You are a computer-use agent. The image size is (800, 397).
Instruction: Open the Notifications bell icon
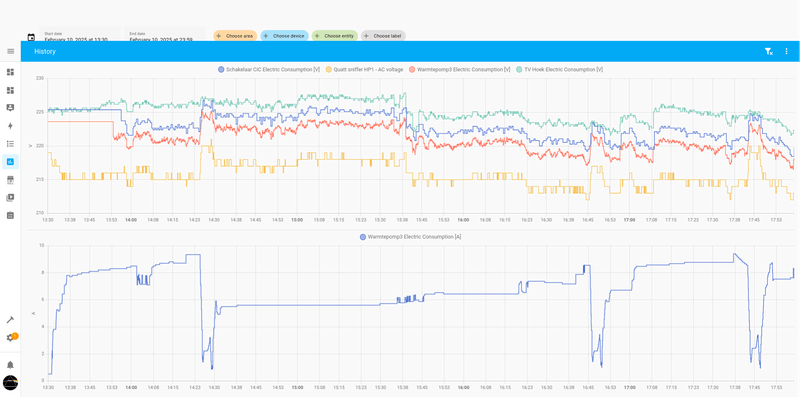click(x=10, y=365)
